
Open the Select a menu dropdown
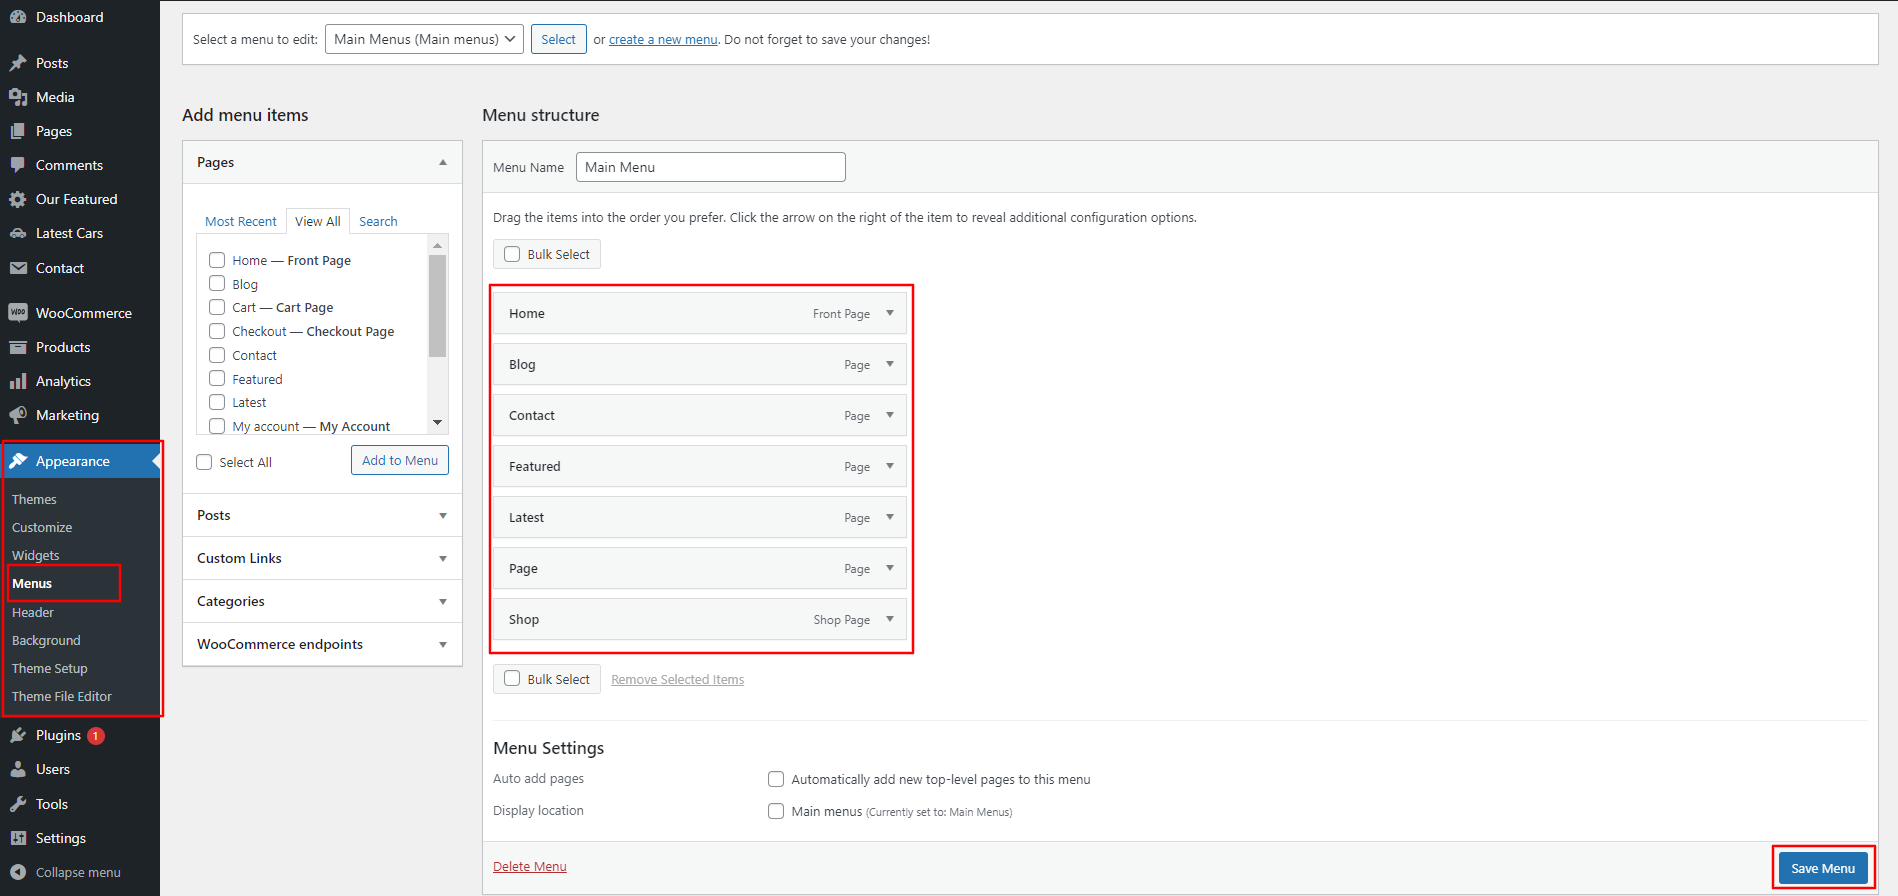pyautogui.click(x=424, y=39)
